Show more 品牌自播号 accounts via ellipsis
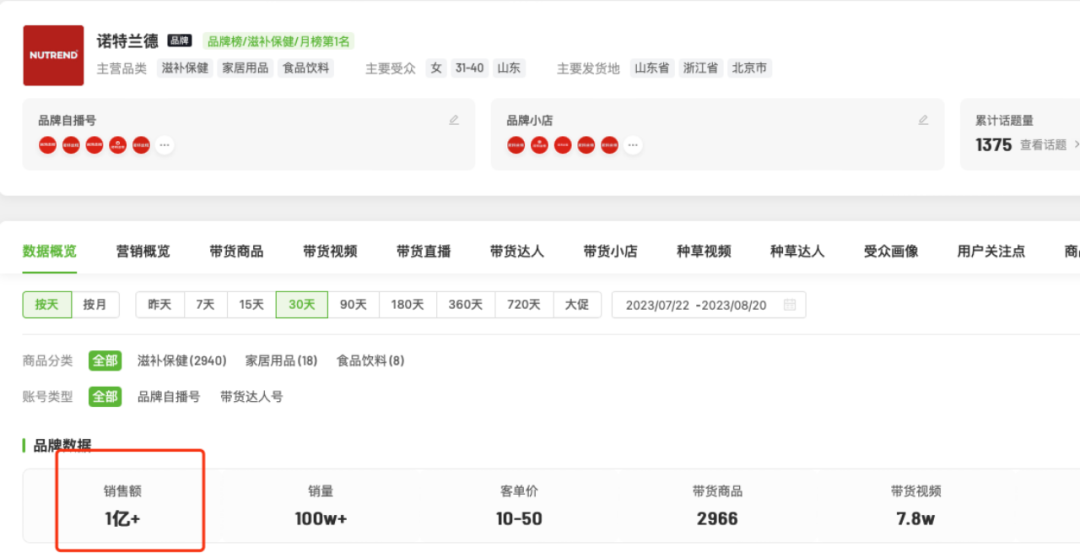The image size is (1080, 553). pos(164,145)
